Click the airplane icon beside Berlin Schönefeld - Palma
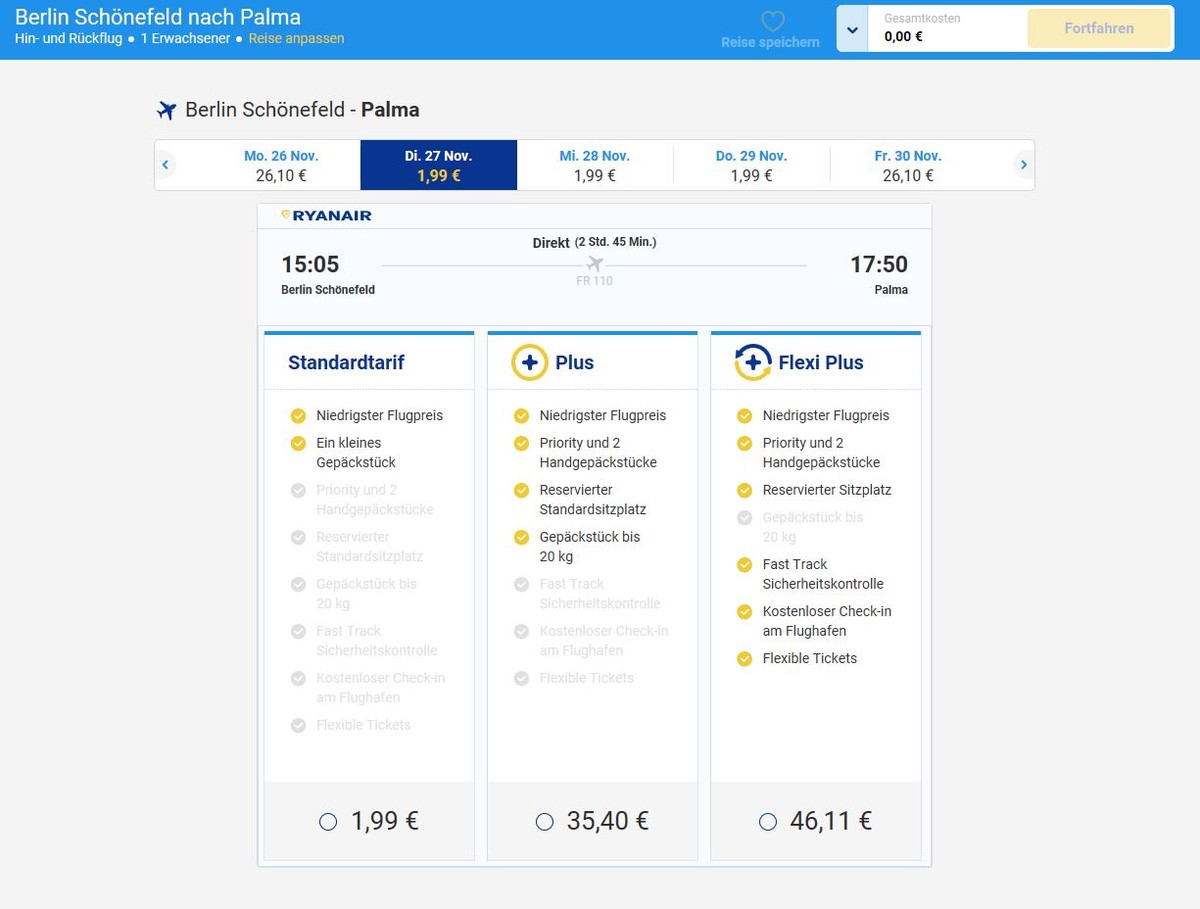Viewport: 1200px width, 909px height. tap(166, 110)
